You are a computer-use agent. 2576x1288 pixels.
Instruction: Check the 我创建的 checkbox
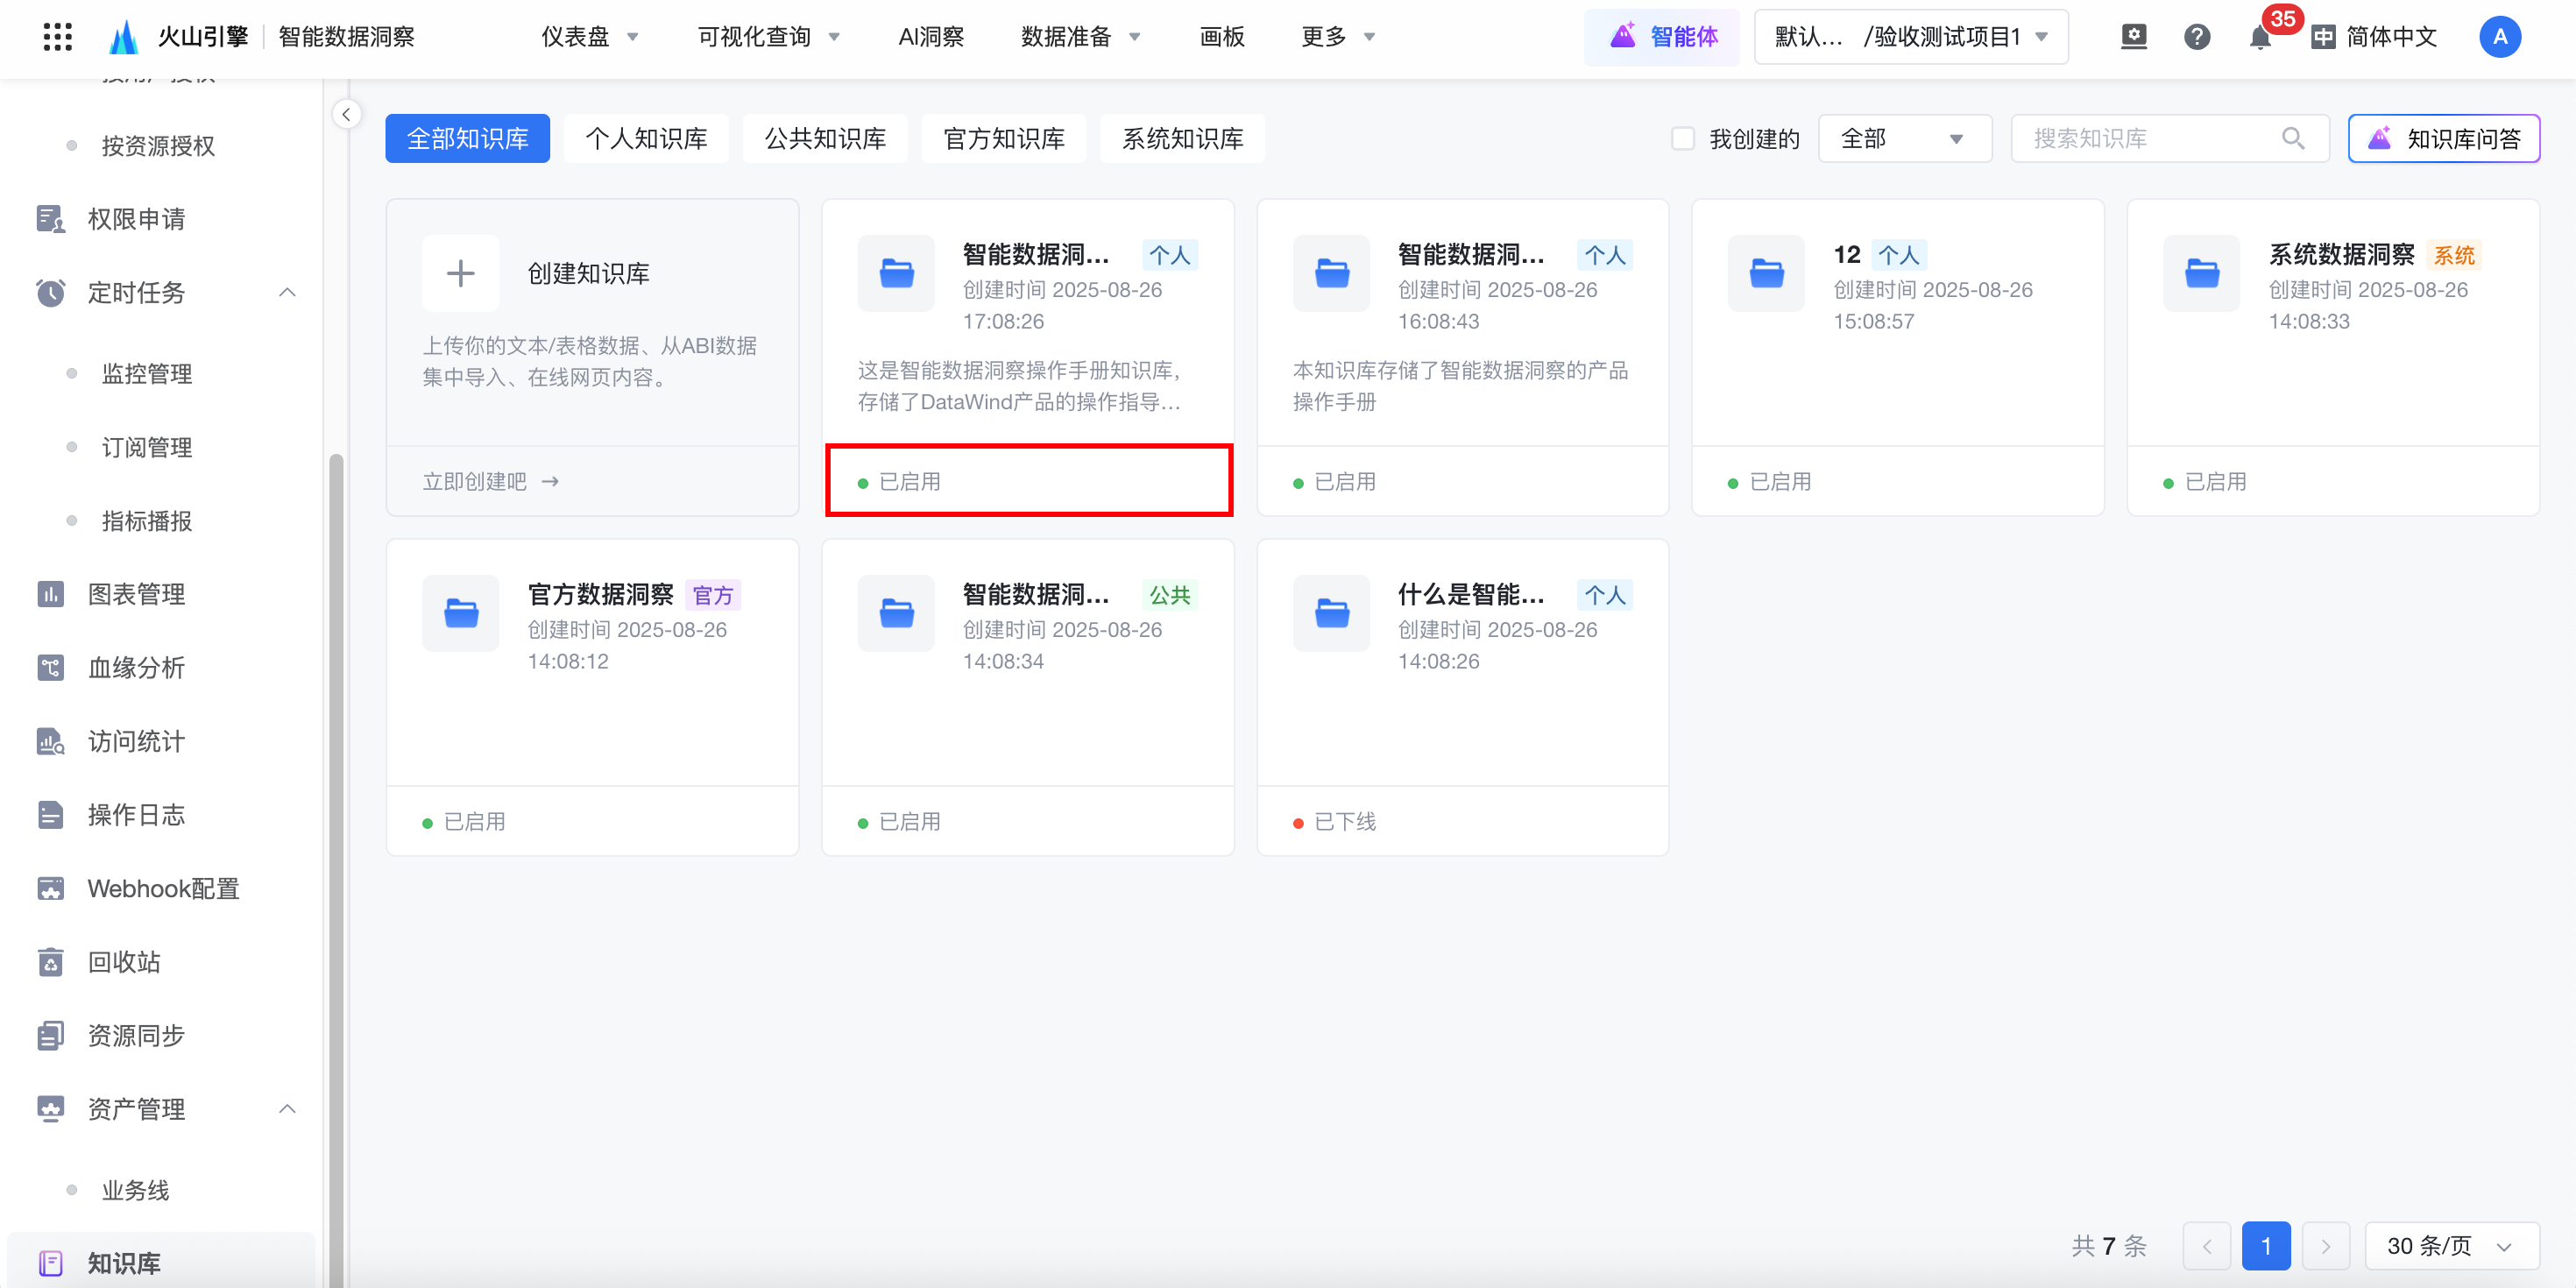1683,138
